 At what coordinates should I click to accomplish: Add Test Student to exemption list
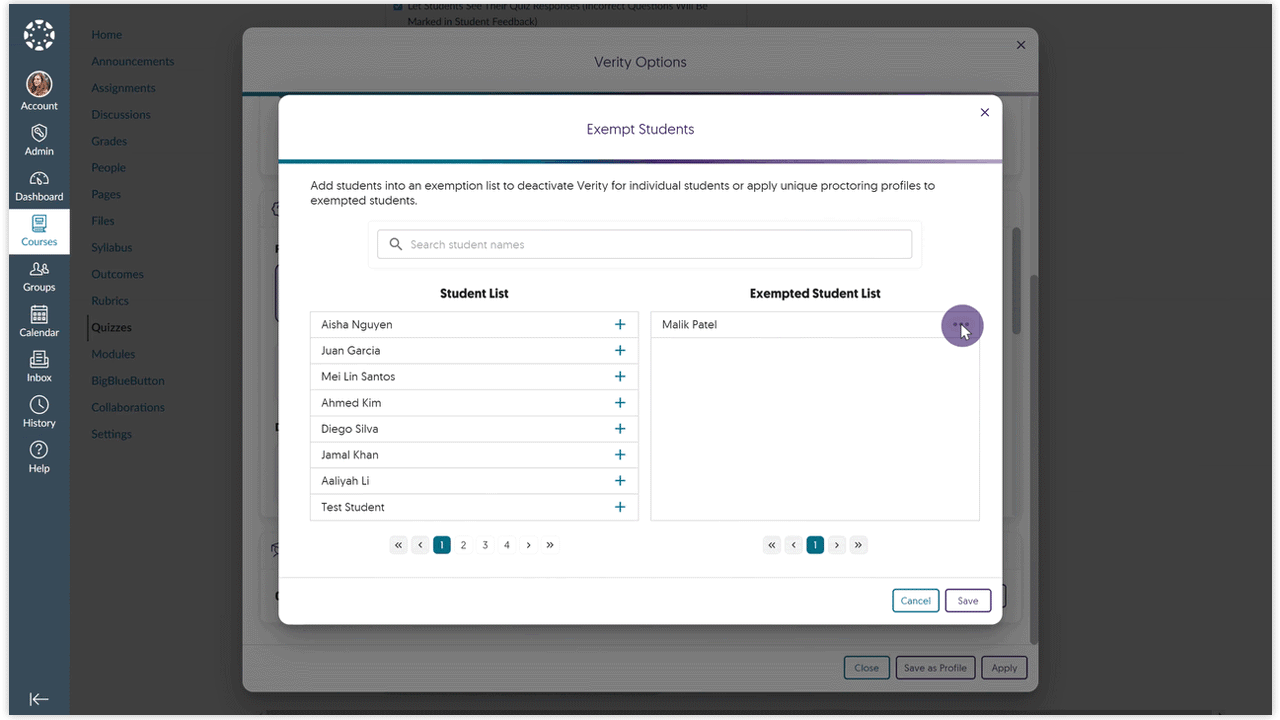pyautogui.click(x=620, y=507)
